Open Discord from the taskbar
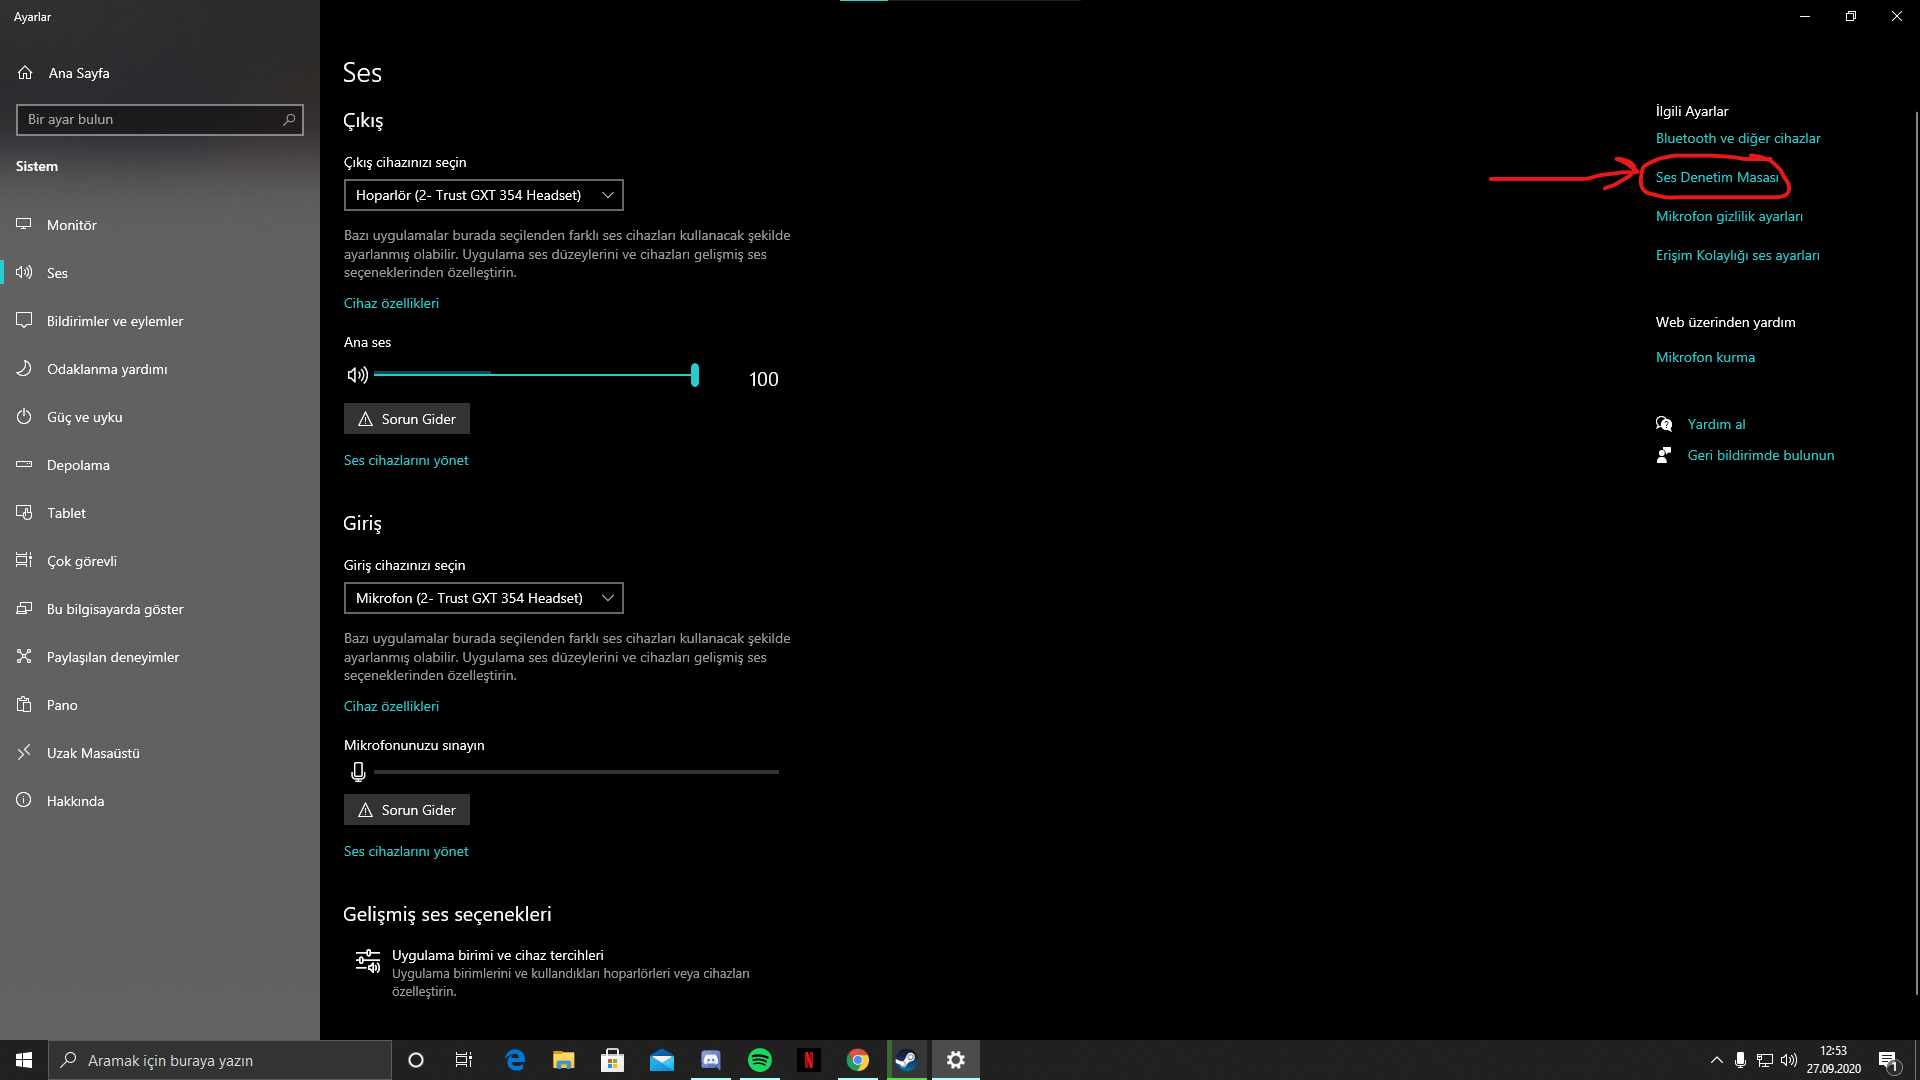 point(711,1060)
